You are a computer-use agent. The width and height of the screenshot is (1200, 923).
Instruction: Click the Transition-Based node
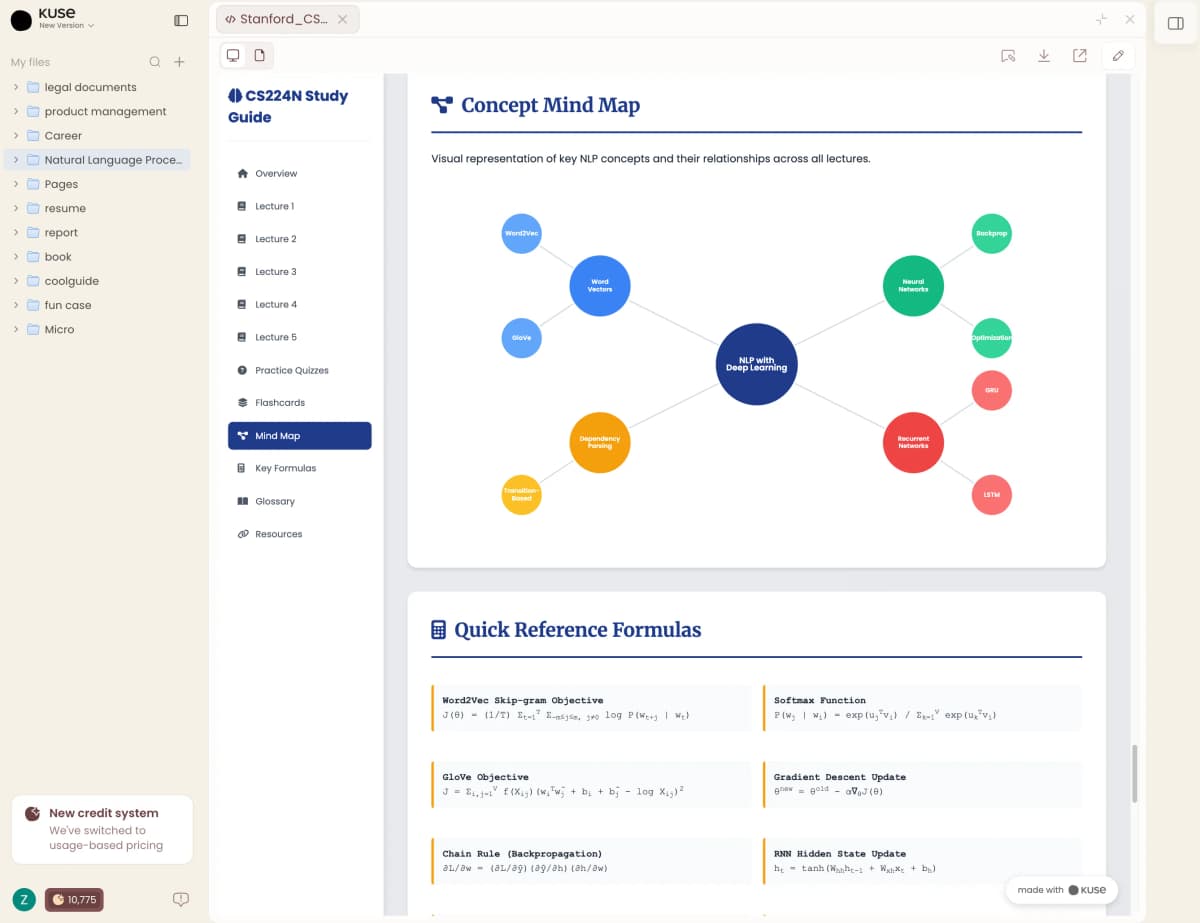521,495
